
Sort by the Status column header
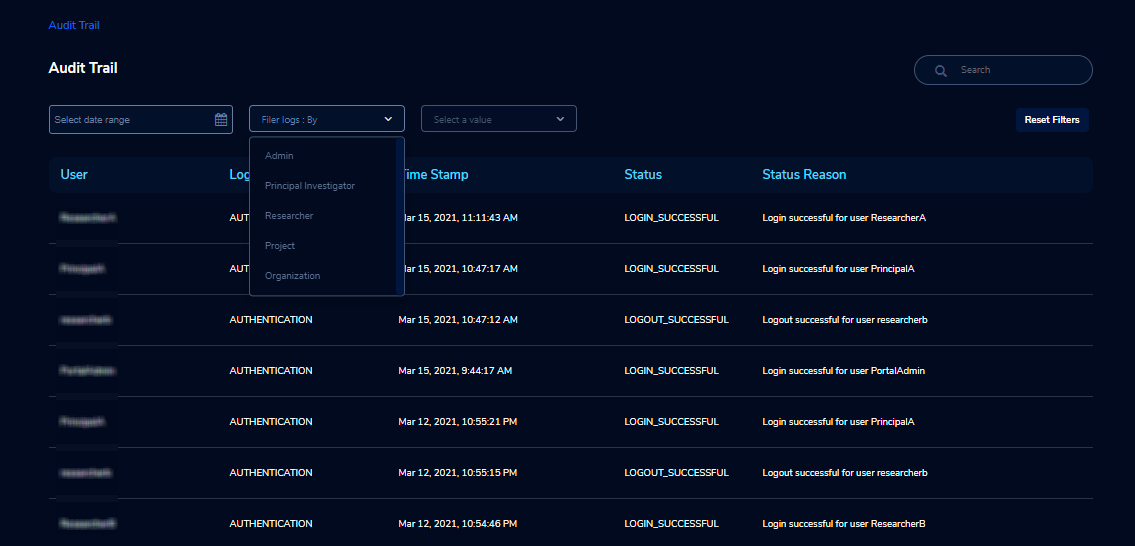tap(643, 175)
